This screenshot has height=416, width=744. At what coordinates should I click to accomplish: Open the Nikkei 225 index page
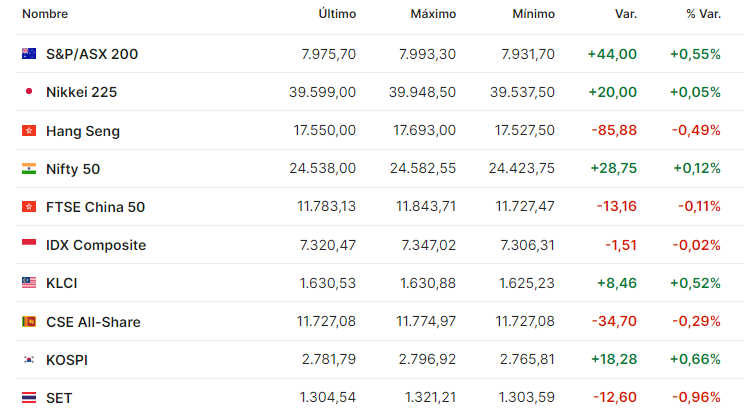click(x=81, y=92)
